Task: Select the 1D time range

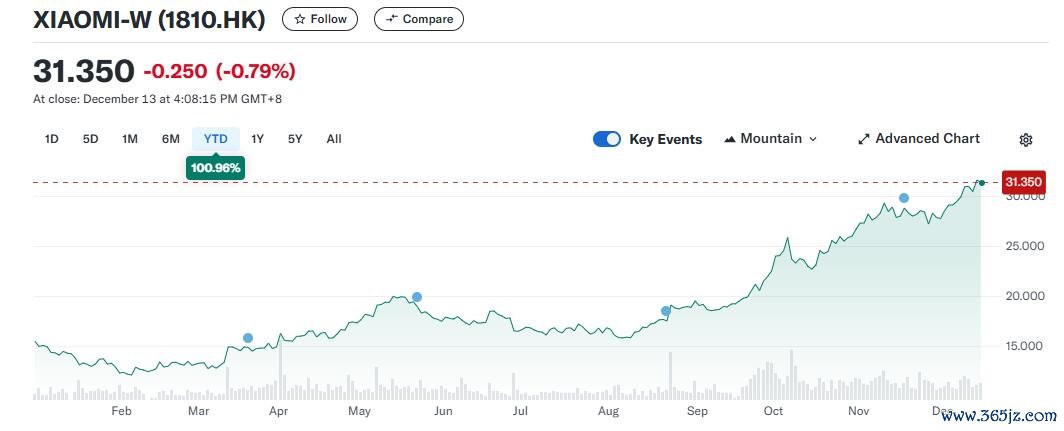Action: (52, 139)
